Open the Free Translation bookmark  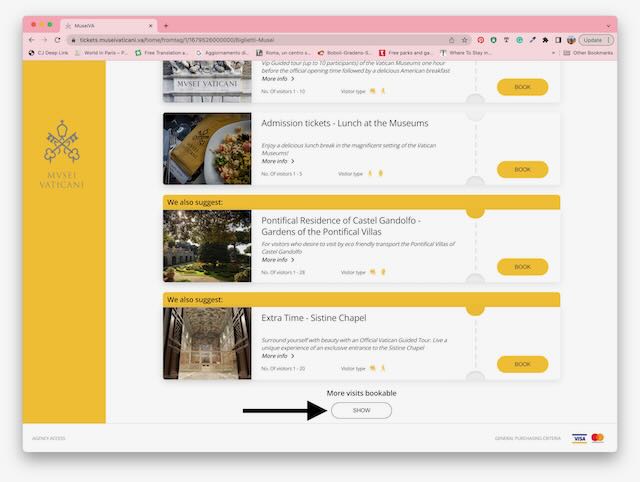click(x=162, y=53)
